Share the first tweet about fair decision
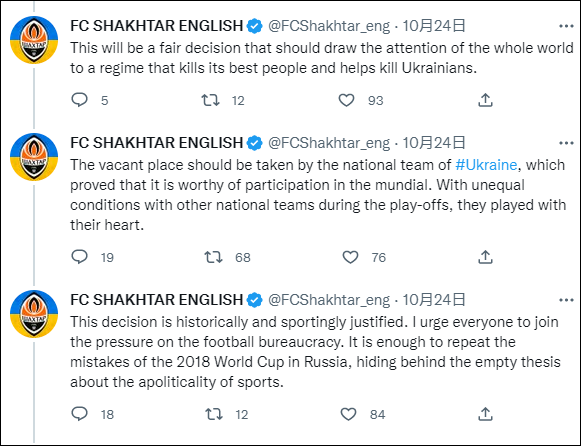The image size is (581, 446). click(x=485, y=100)
